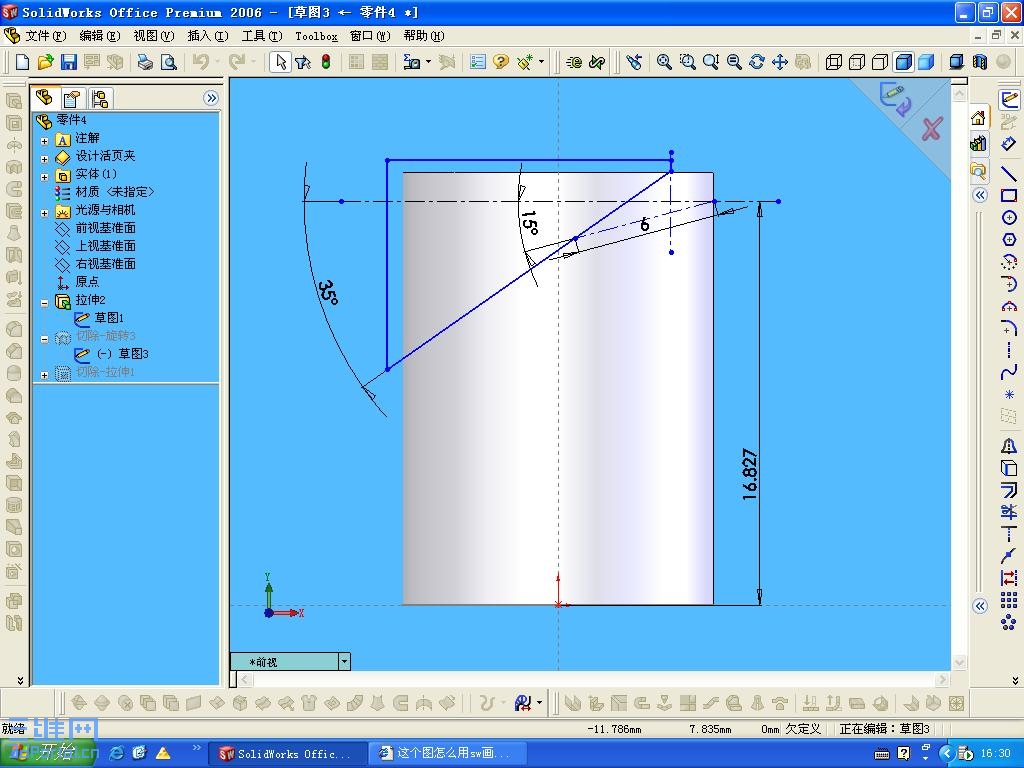Select (-) 草图3 sketch item
The height and width of the screenshot is (768, 1024).
point(123,353)
